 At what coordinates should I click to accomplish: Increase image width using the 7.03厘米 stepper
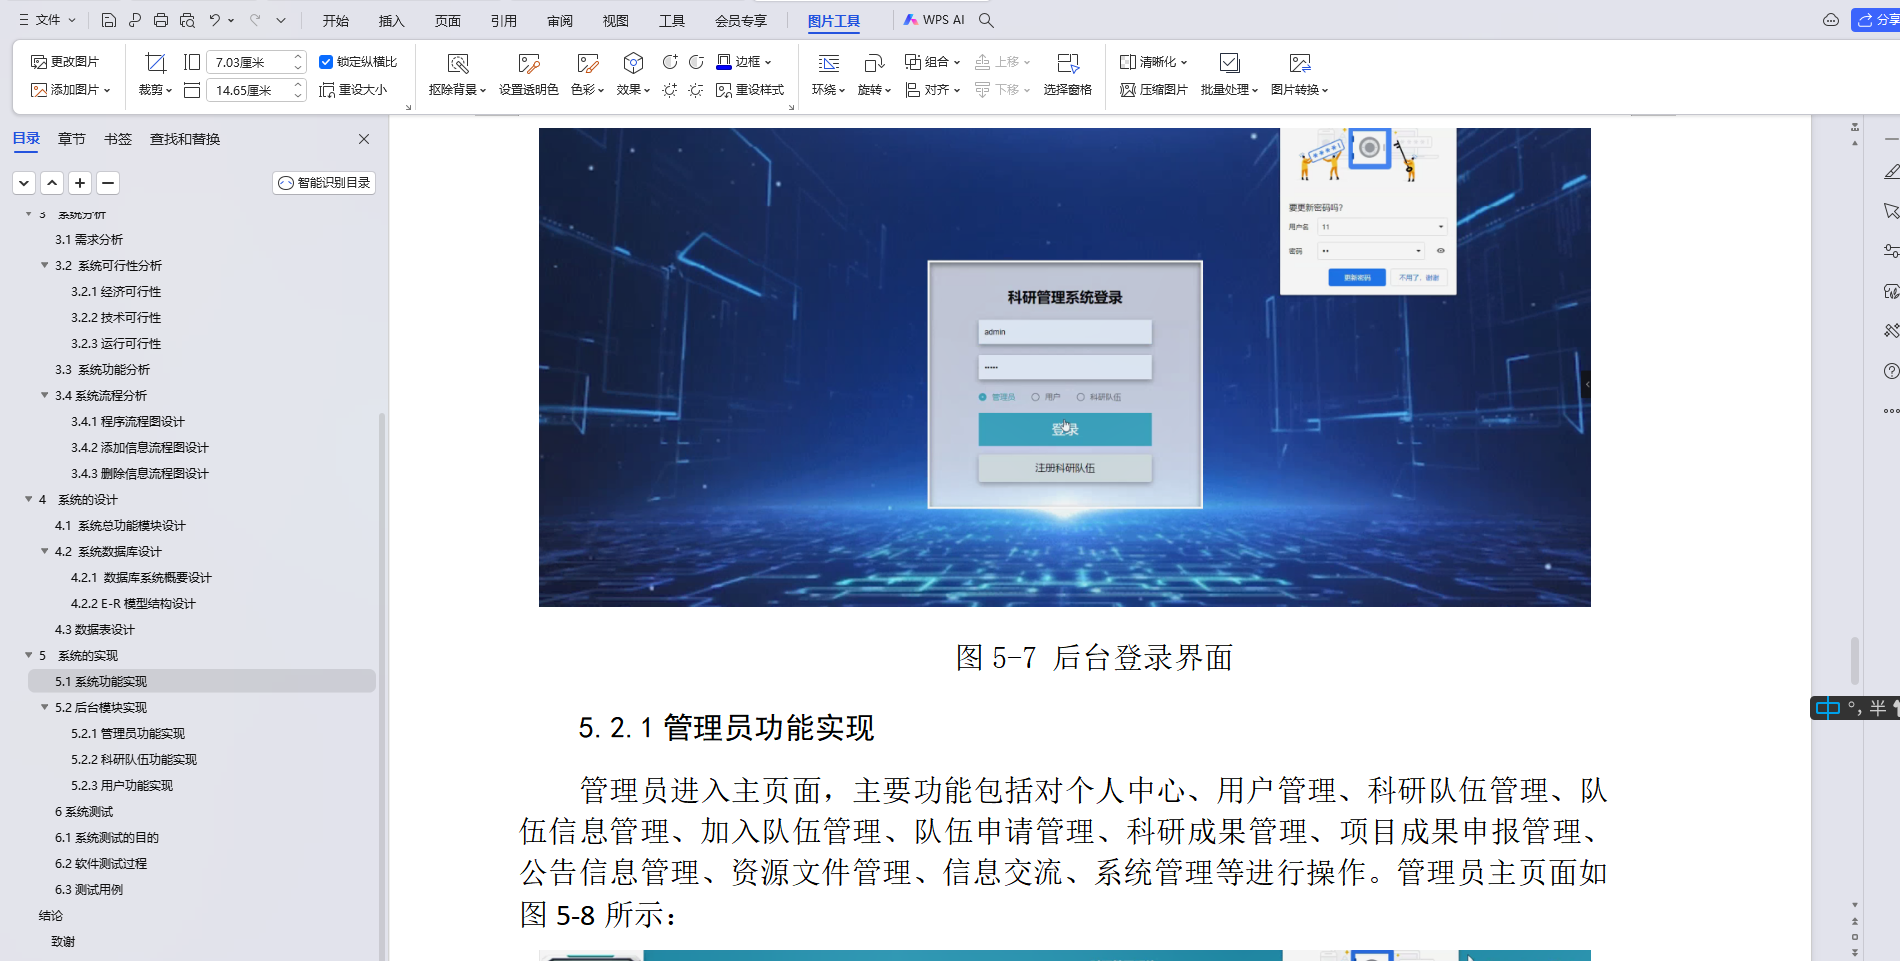point(297,55)
